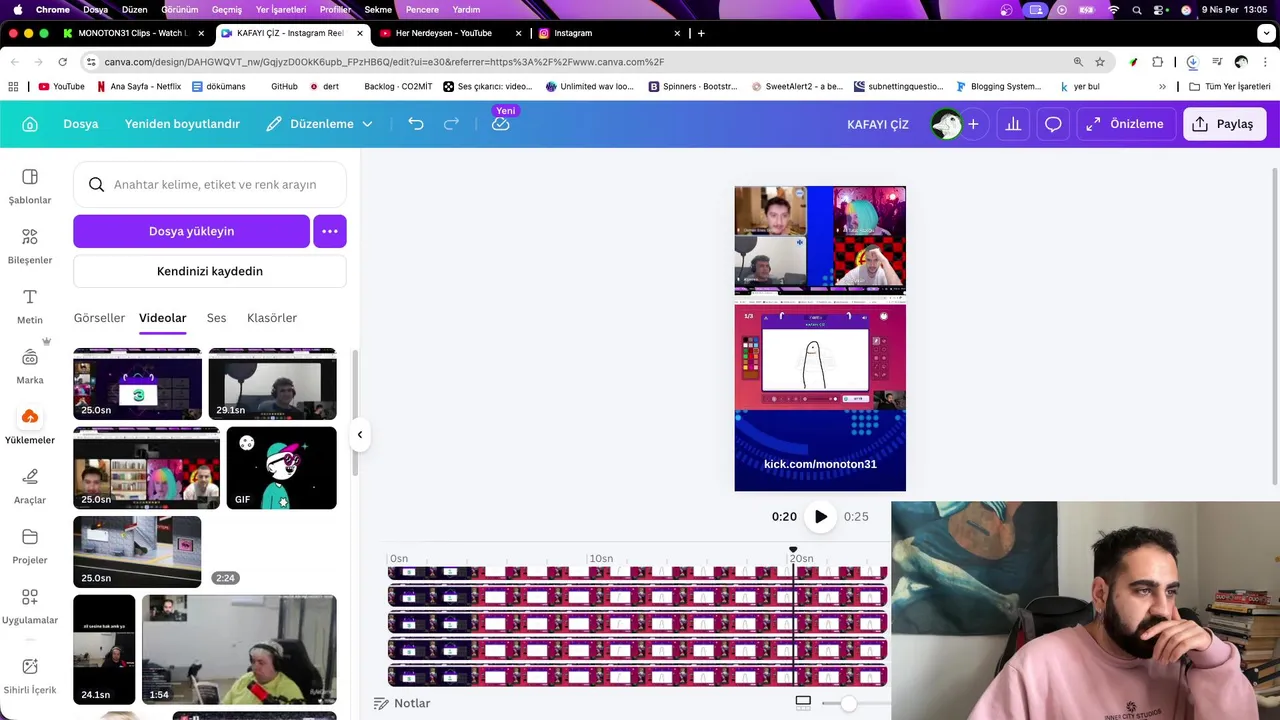Click the user avatar in header

pos(945,124)
